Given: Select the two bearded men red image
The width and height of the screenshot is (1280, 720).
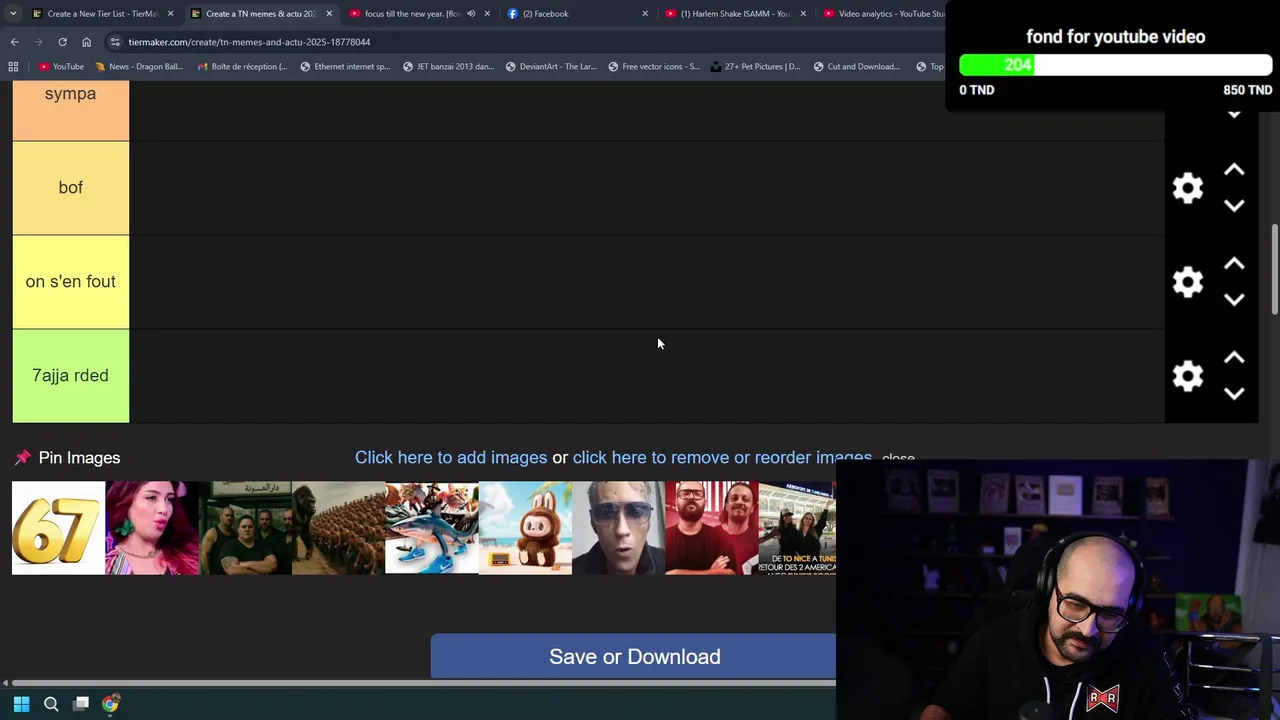Looking at the screenshot, I should (712, 528).
